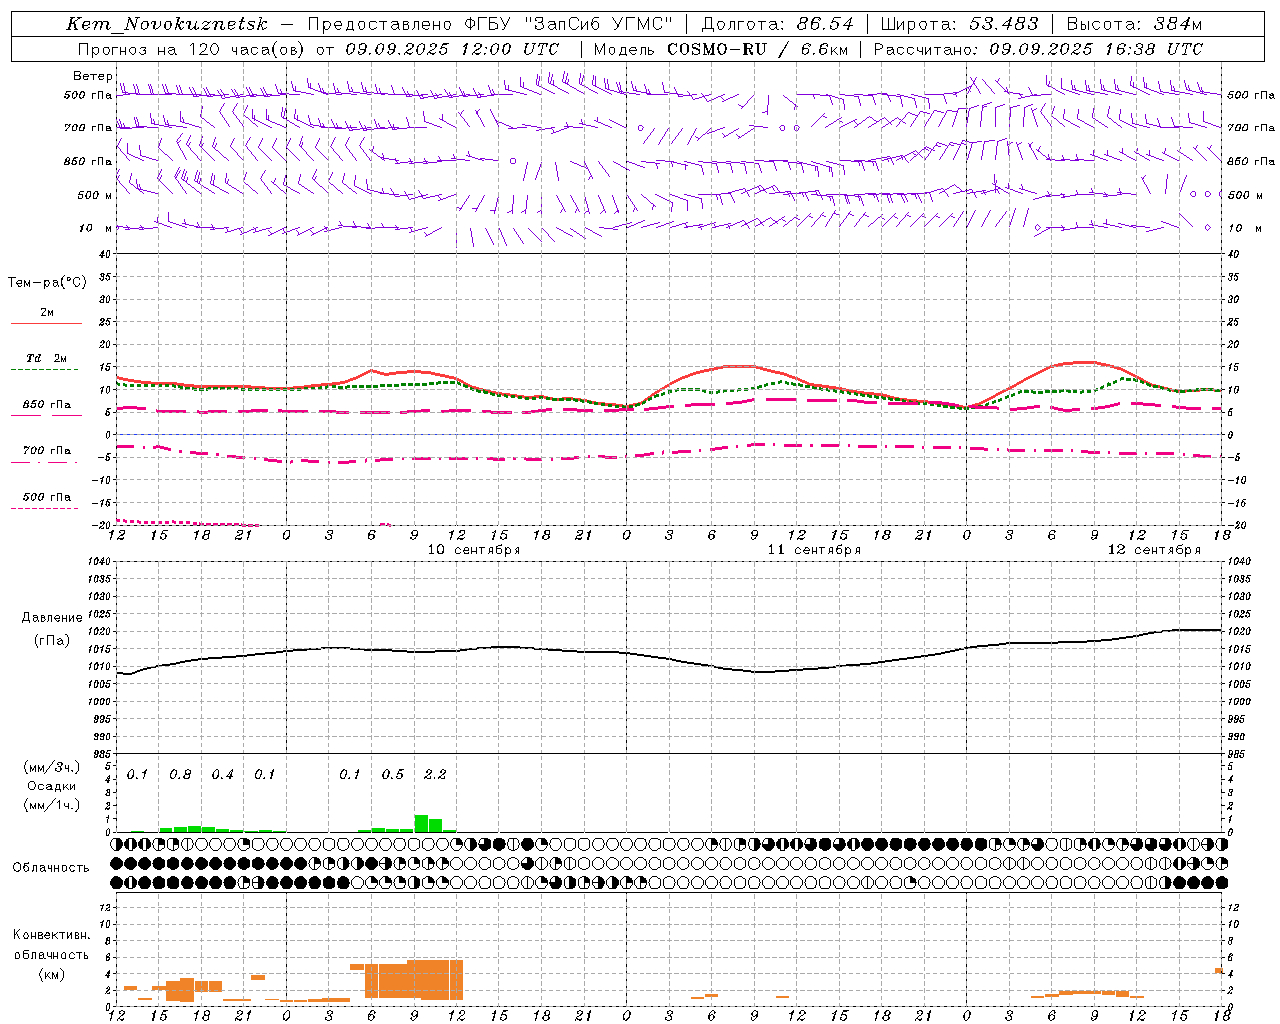Click the 'Конвективн.' convective cloud label
1280x1024 pixels.
[52, 935]
